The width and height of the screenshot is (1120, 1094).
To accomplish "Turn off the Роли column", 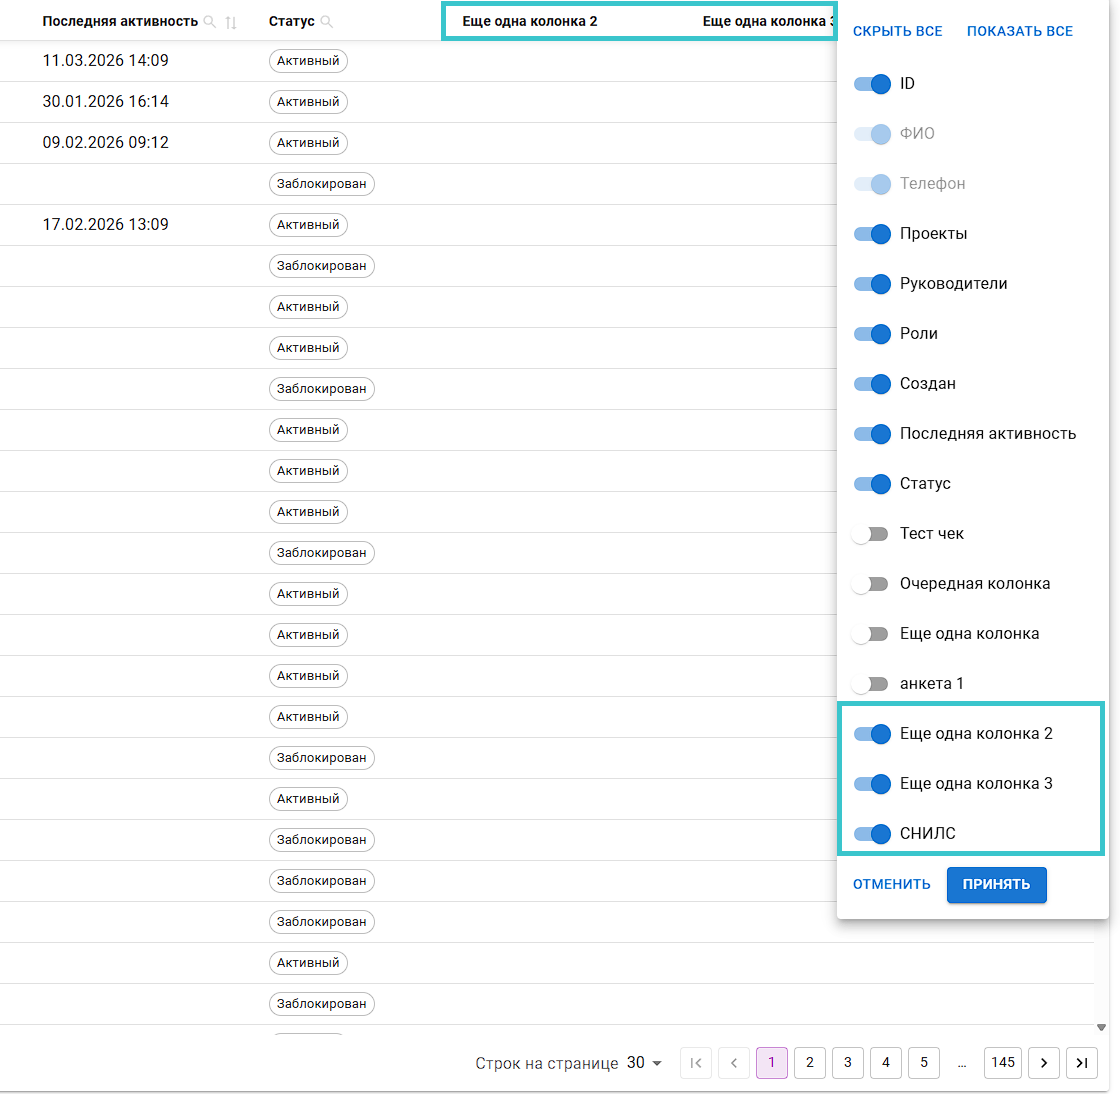I will (x=872, y=333).
